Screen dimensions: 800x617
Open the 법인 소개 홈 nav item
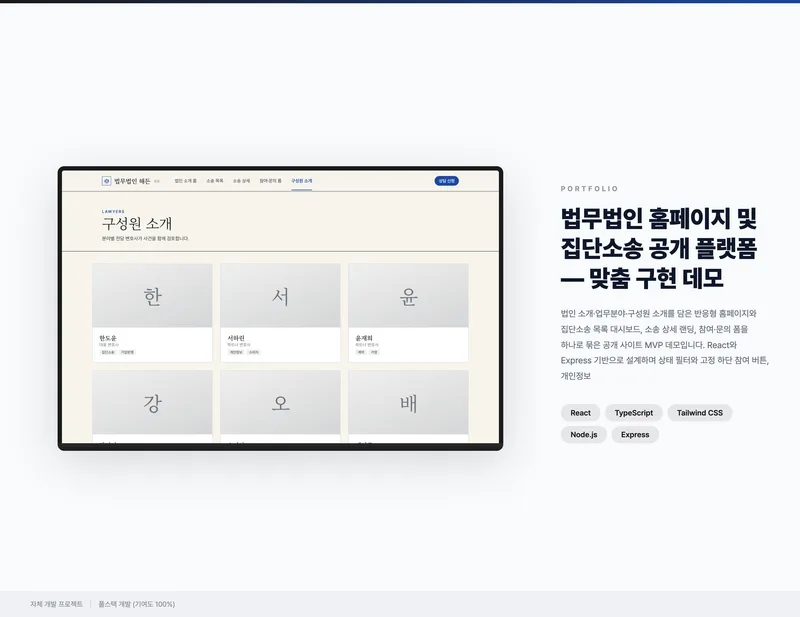point(185,181)
